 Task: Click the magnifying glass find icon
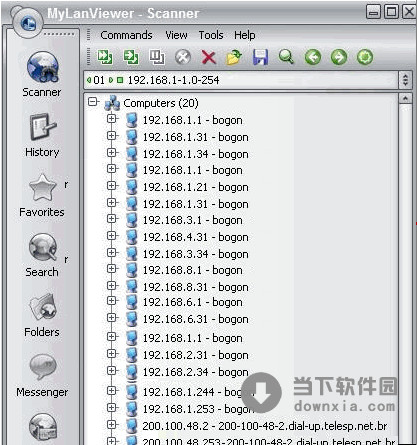point(286,57)
